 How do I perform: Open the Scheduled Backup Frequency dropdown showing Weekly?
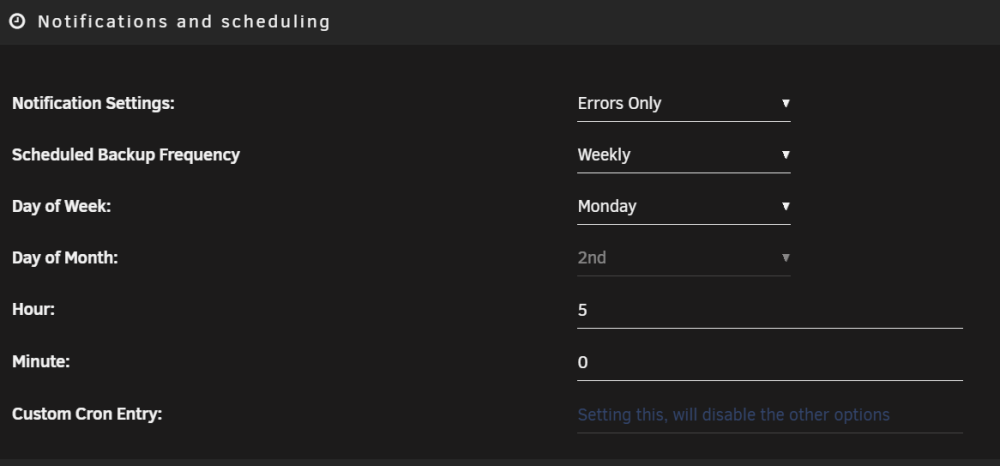tap(684, 155)
